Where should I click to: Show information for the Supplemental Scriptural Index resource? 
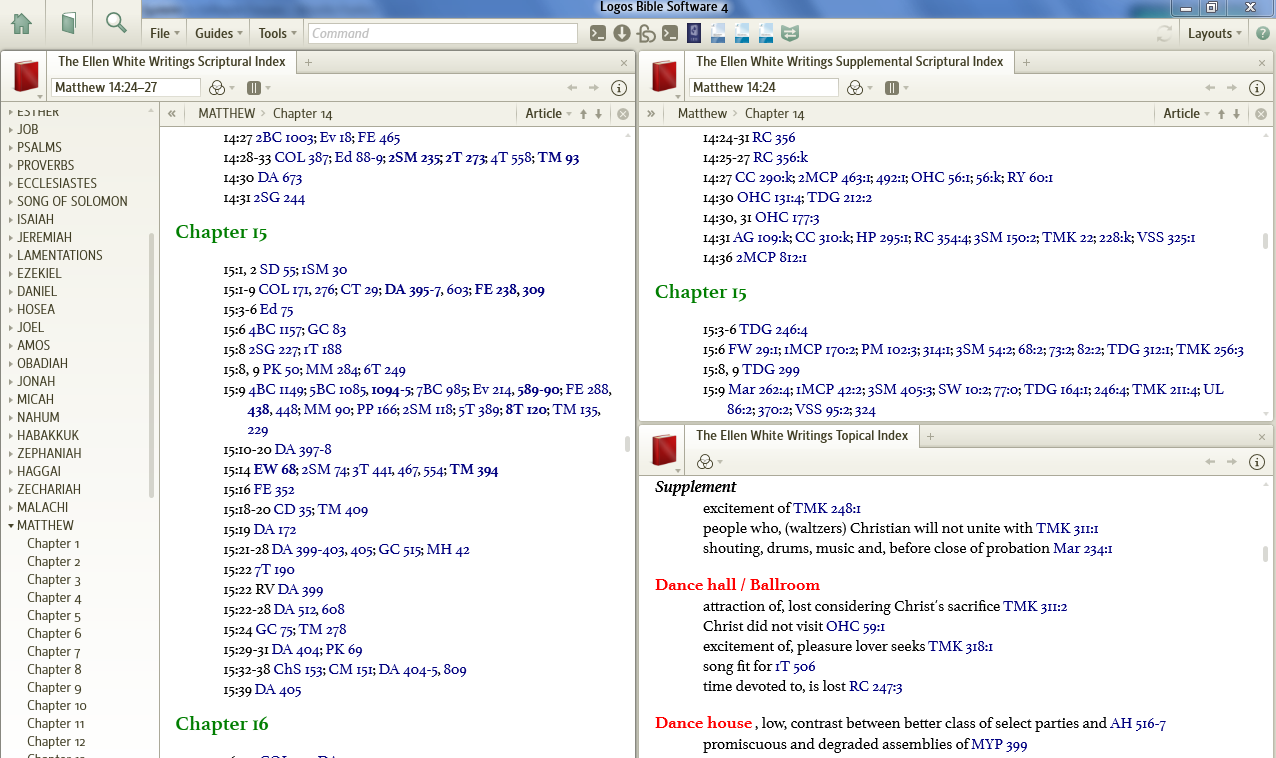1257,88
